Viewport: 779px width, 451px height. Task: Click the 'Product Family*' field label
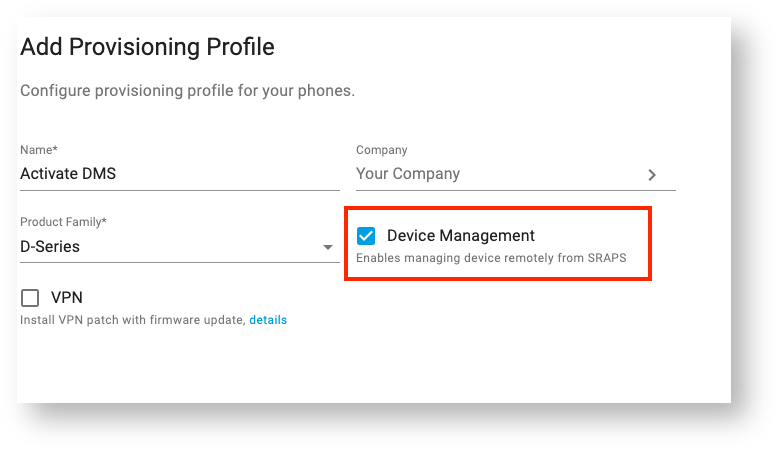pos(63,221)
